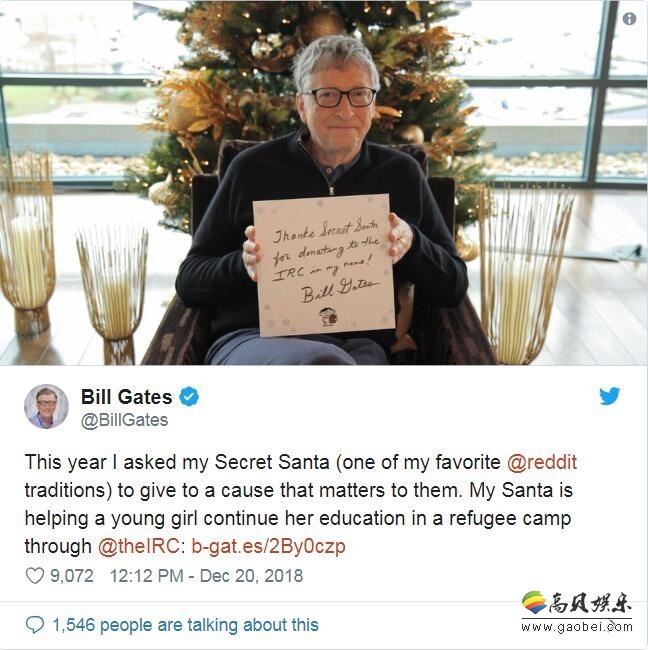This screenshot has height=650, width=648.
Task: Click the heart like icon
Action: pyautogui.click(x=34, y=576)
